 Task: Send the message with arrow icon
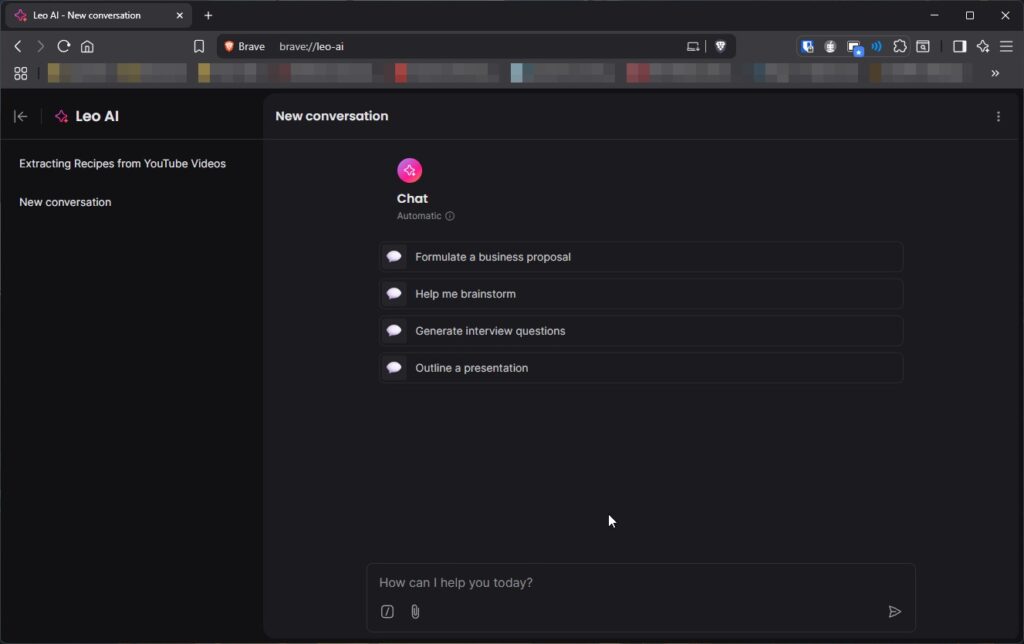pos(895,611)
